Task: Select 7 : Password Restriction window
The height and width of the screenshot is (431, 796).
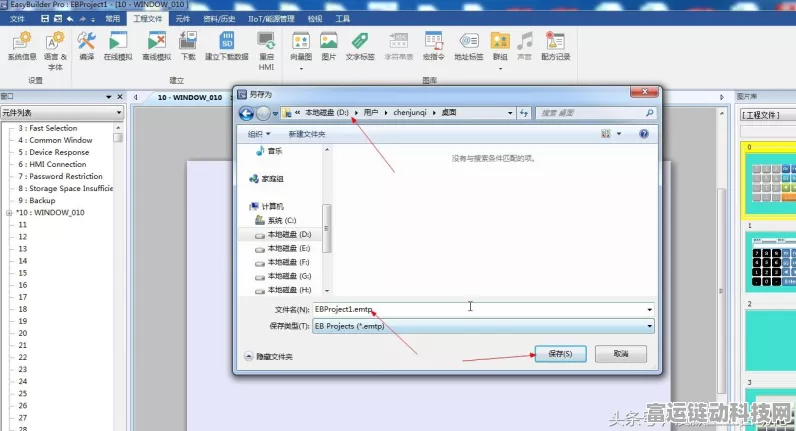Action: pyautogui.click(x=60, y=176)
